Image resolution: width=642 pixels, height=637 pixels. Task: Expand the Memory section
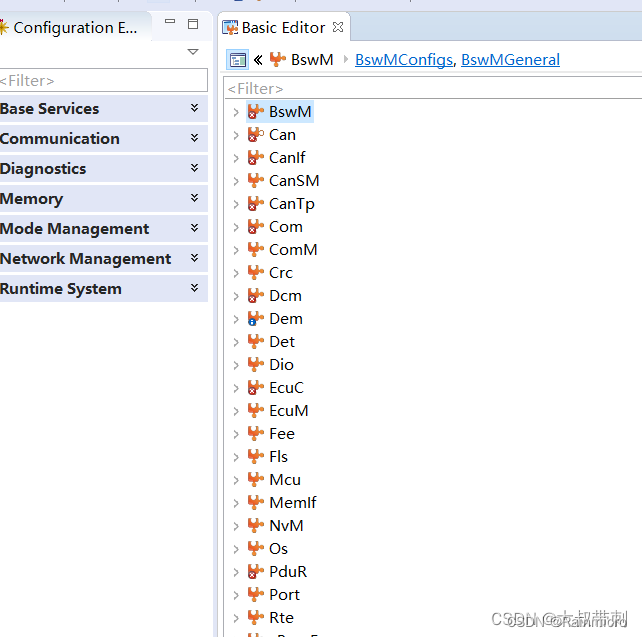[x=194, y=198]
